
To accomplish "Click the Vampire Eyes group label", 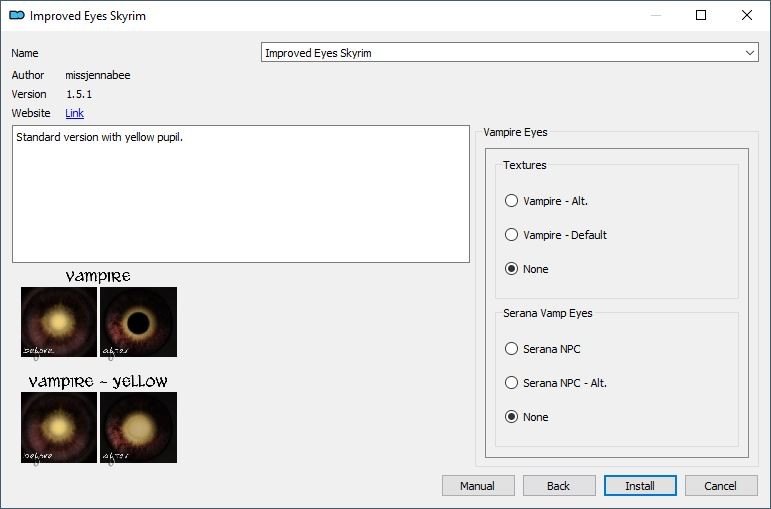I will (515, 132).
